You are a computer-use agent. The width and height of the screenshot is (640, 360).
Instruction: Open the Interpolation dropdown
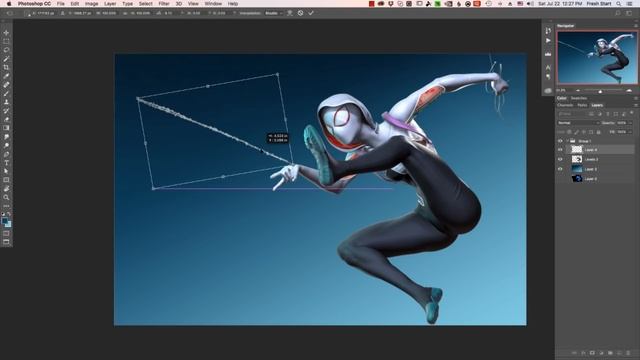[274, 13]
